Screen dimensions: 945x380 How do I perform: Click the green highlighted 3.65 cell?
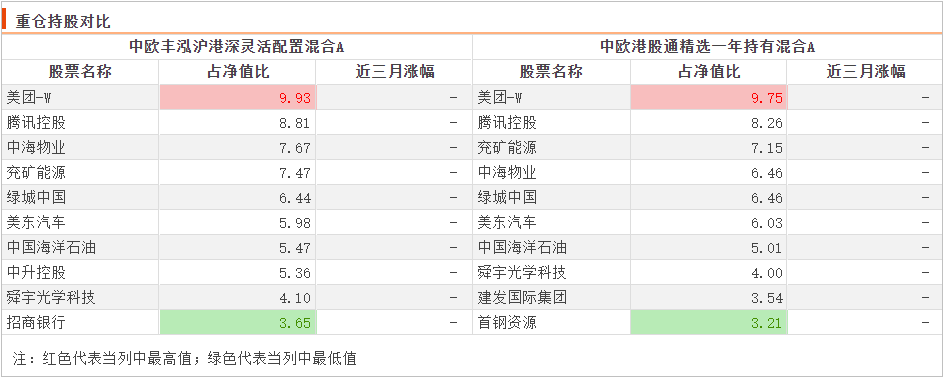(x=237, y=323)
